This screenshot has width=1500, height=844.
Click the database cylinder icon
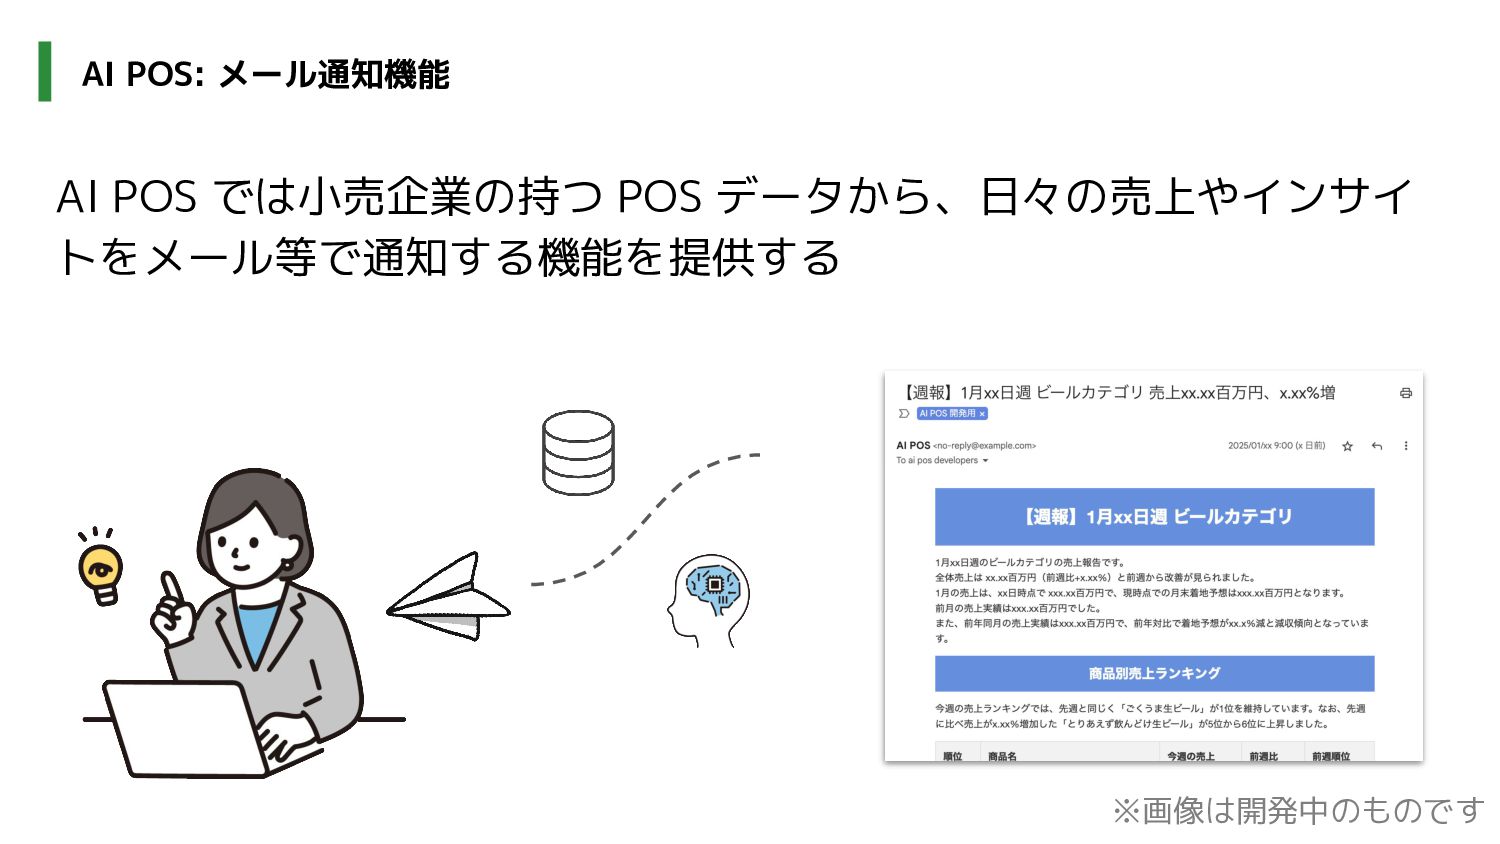578,452
